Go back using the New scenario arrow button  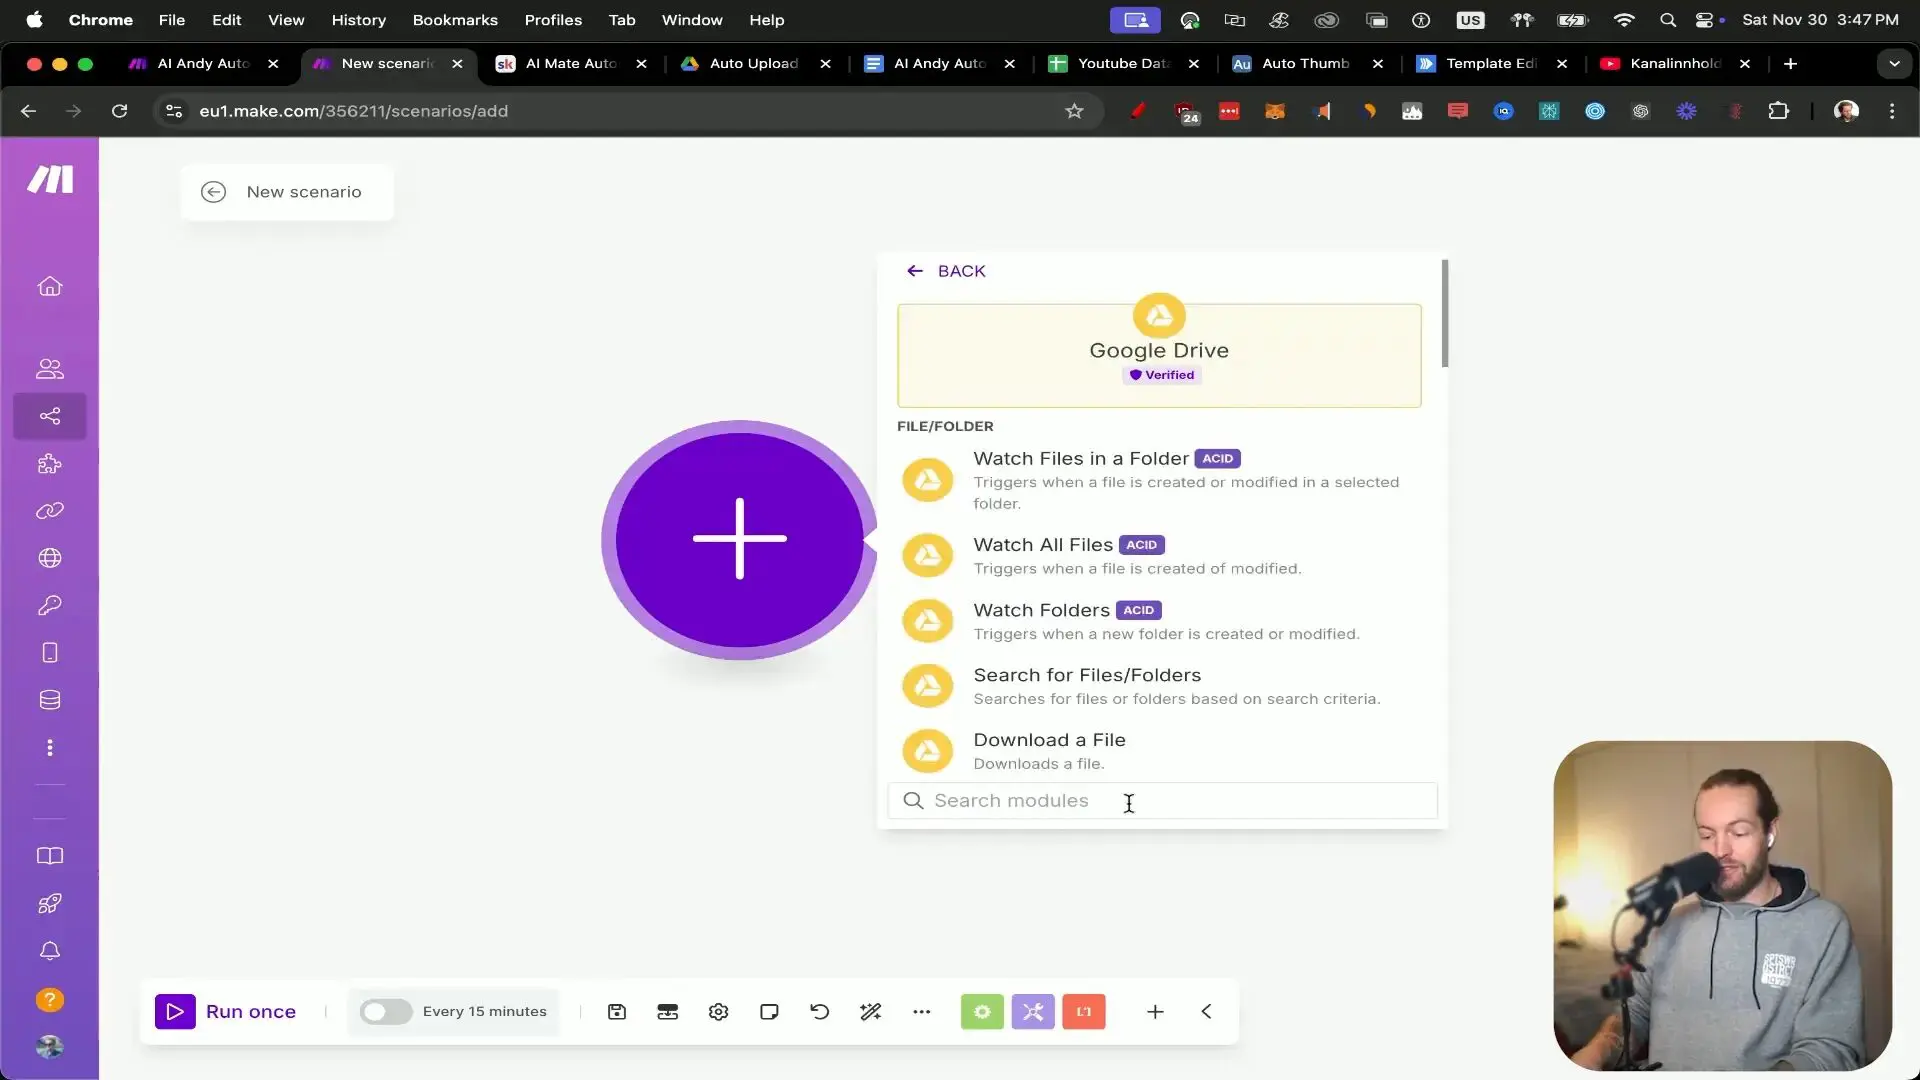(214, 192)
